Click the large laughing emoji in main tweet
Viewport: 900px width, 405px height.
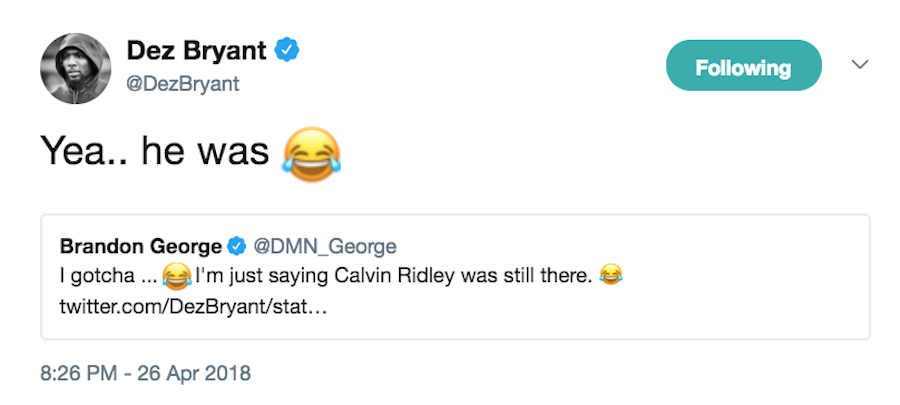tap(311, 153)
